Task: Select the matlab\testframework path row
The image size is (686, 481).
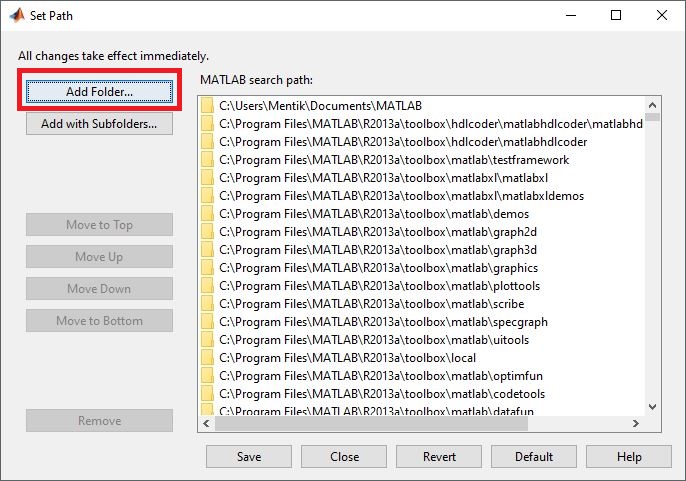Action: pos(422,160)
